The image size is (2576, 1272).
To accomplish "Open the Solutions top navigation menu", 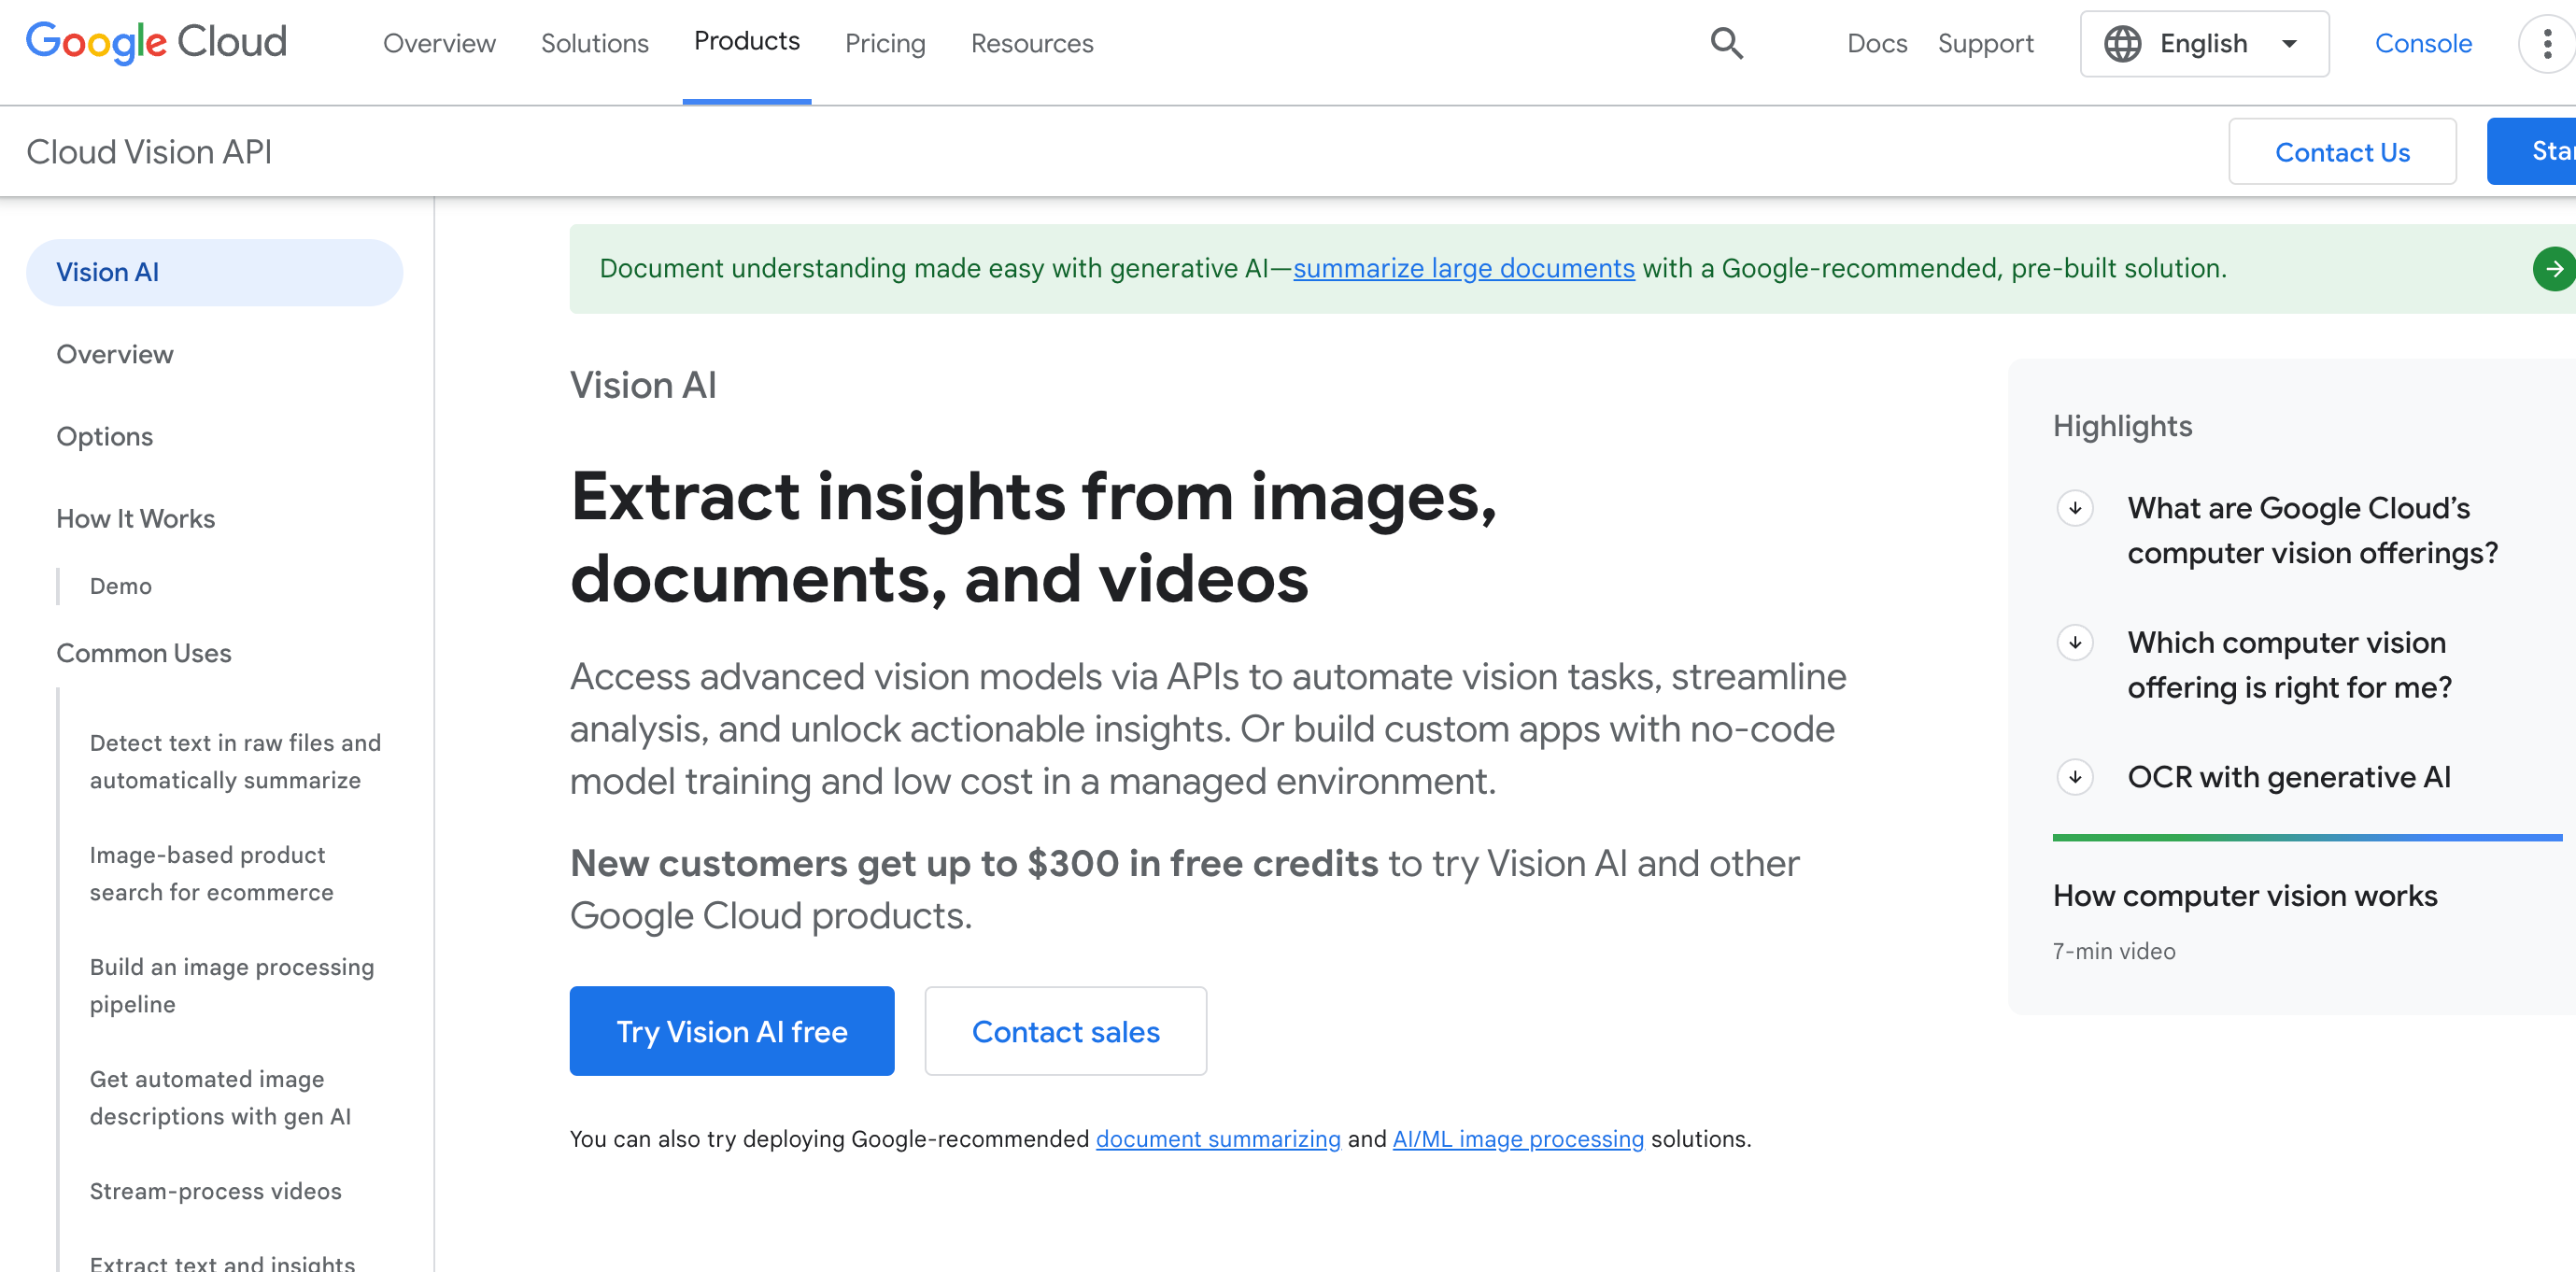I will [595, 43].
